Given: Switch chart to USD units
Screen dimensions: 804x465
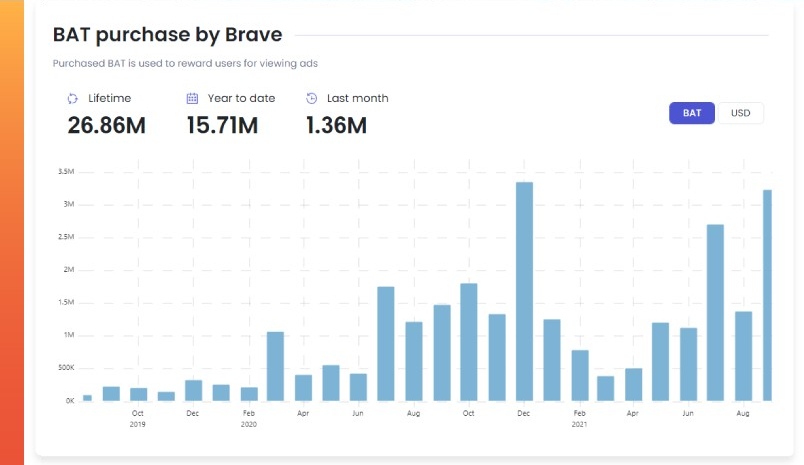Looking at the screenshot, I should tap(740, 113).
